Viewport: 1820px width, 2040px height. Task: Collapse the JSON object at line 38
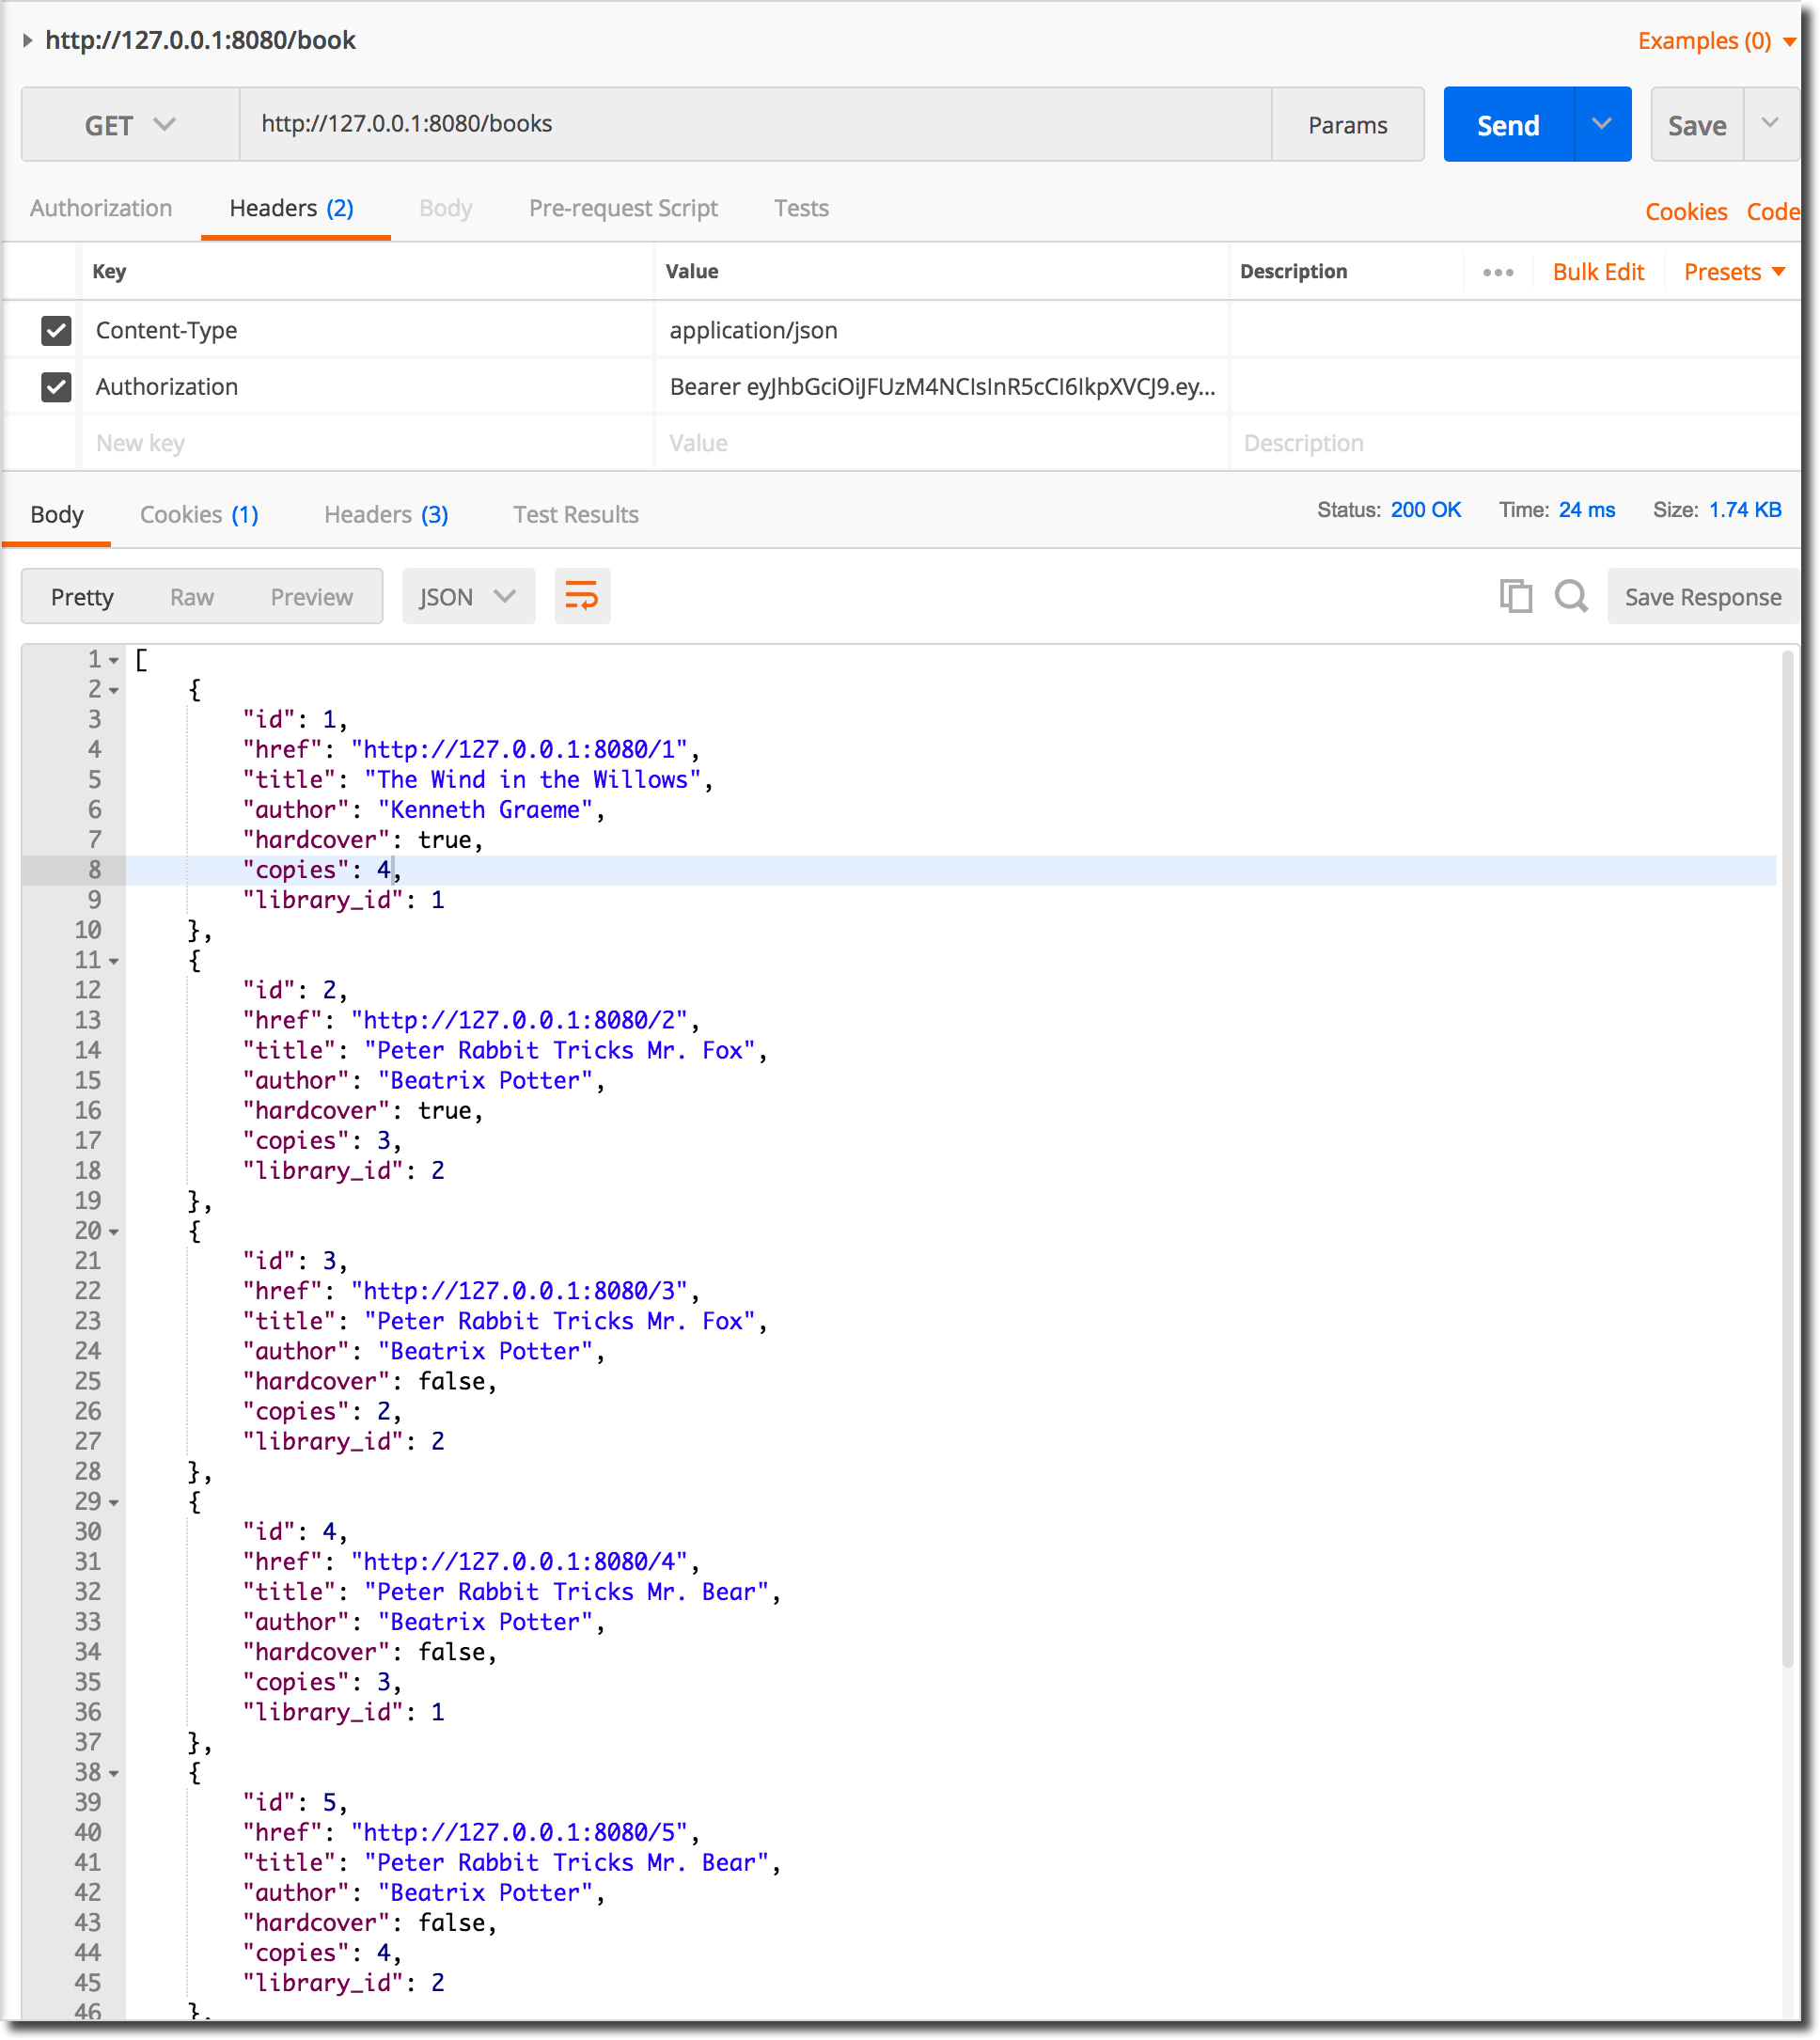click(114, 1774)
